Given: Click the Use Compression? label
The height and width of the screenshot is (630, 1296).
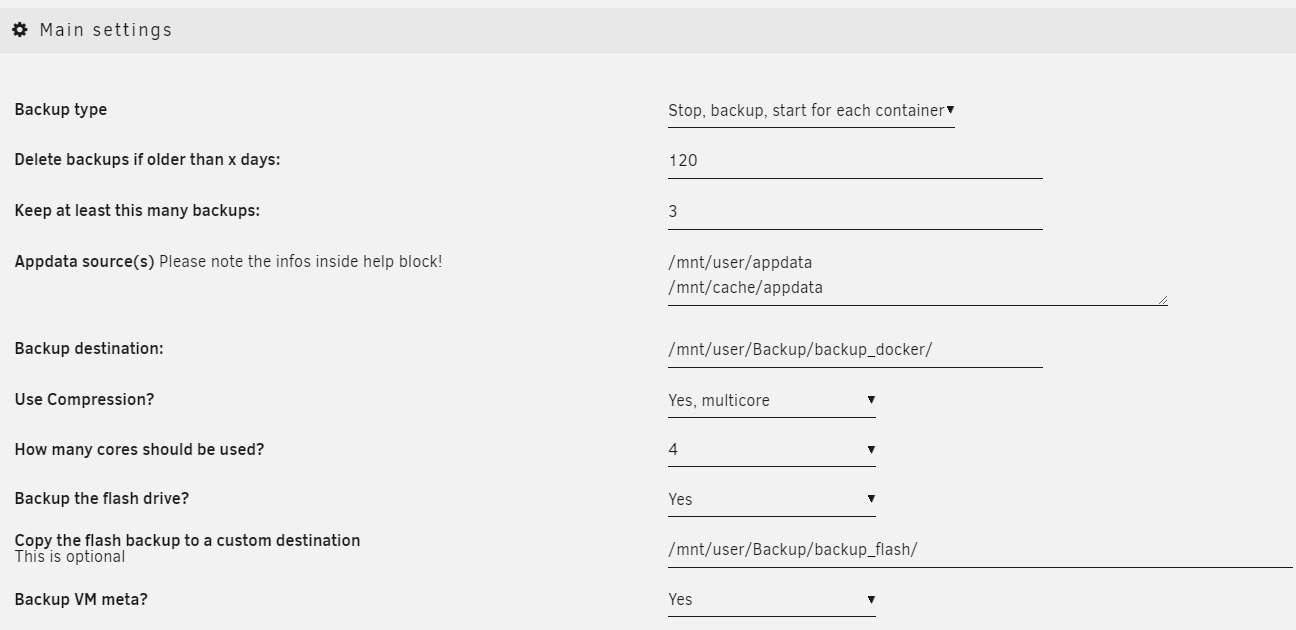Looking at the screenshot, I should pyautogui.click(x=84, y=400).
